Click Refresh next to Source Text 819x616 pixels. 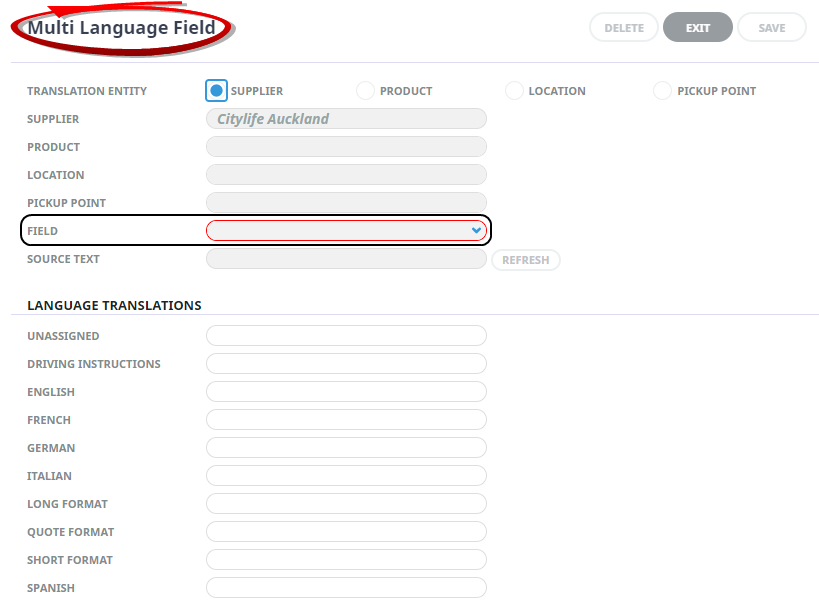(525, 260)
